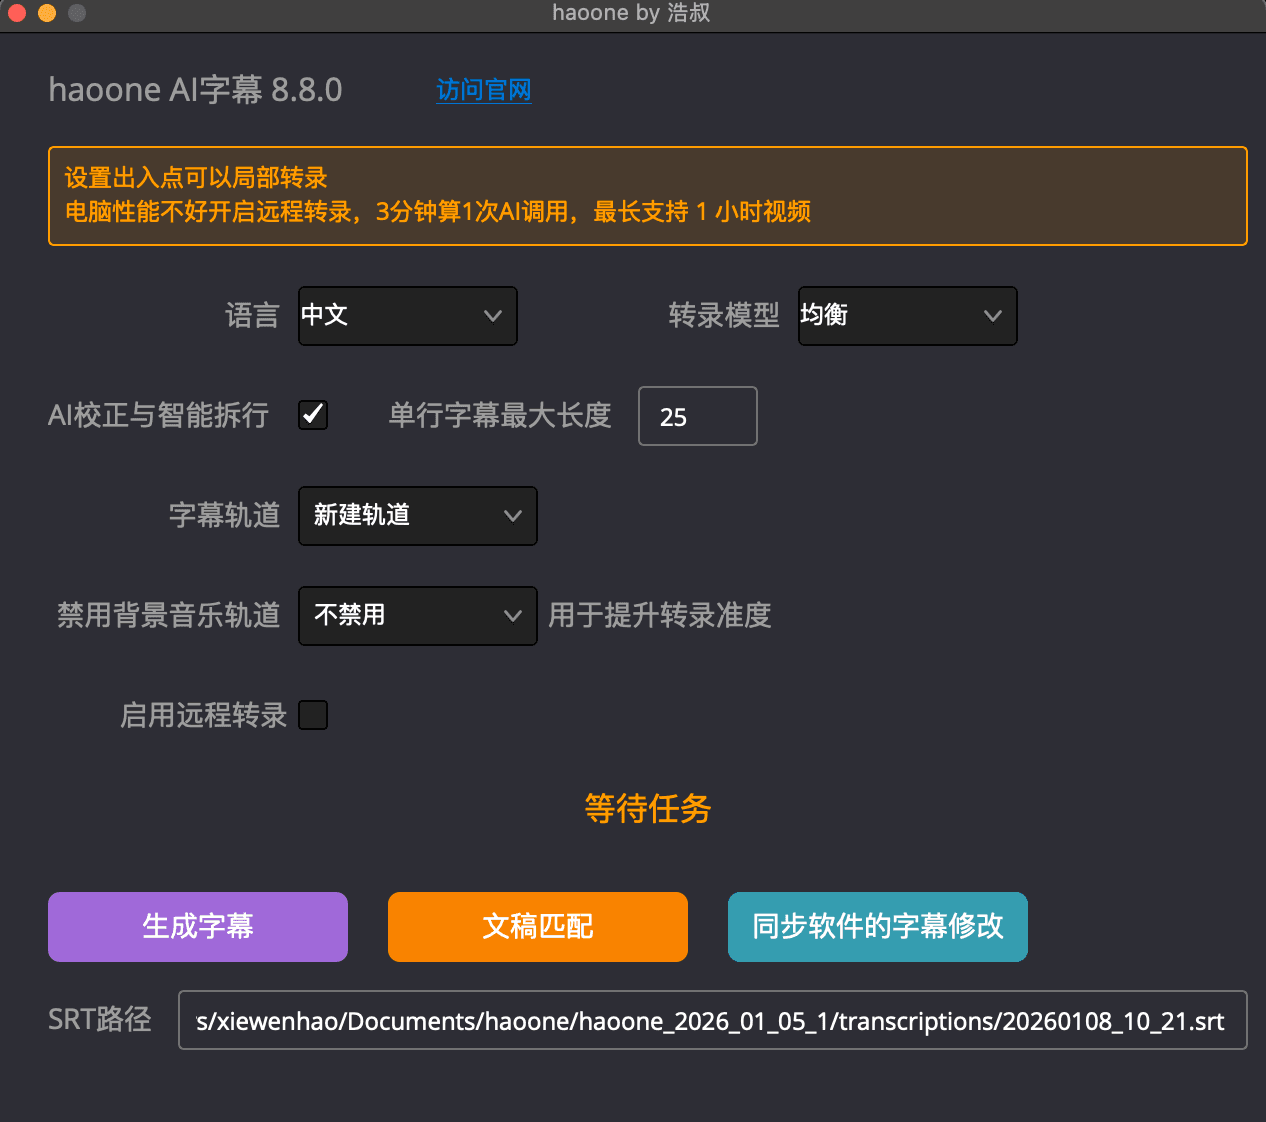Expand the 禁用背景音乐轨道 dropdown showing 不禁用
This screenshot has width=1266, height=1122.
click(417, 616)
